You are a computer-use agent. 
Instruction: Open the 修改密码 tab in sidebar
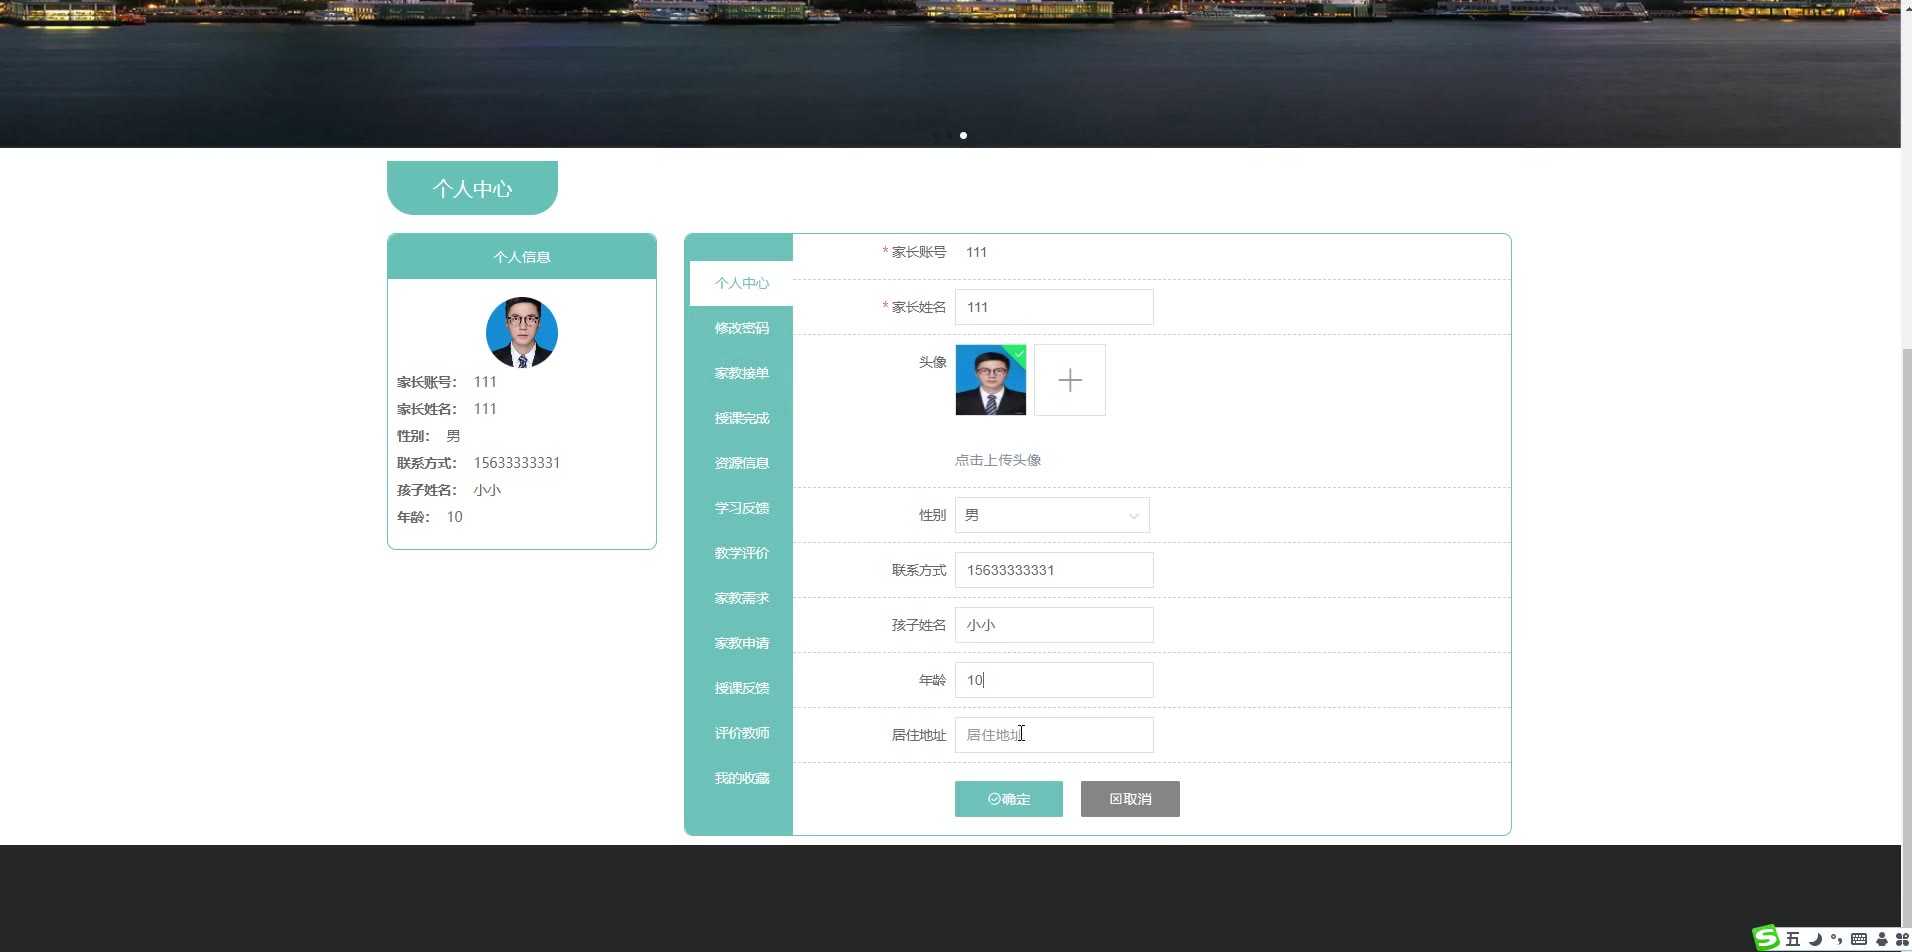point(741,328)
